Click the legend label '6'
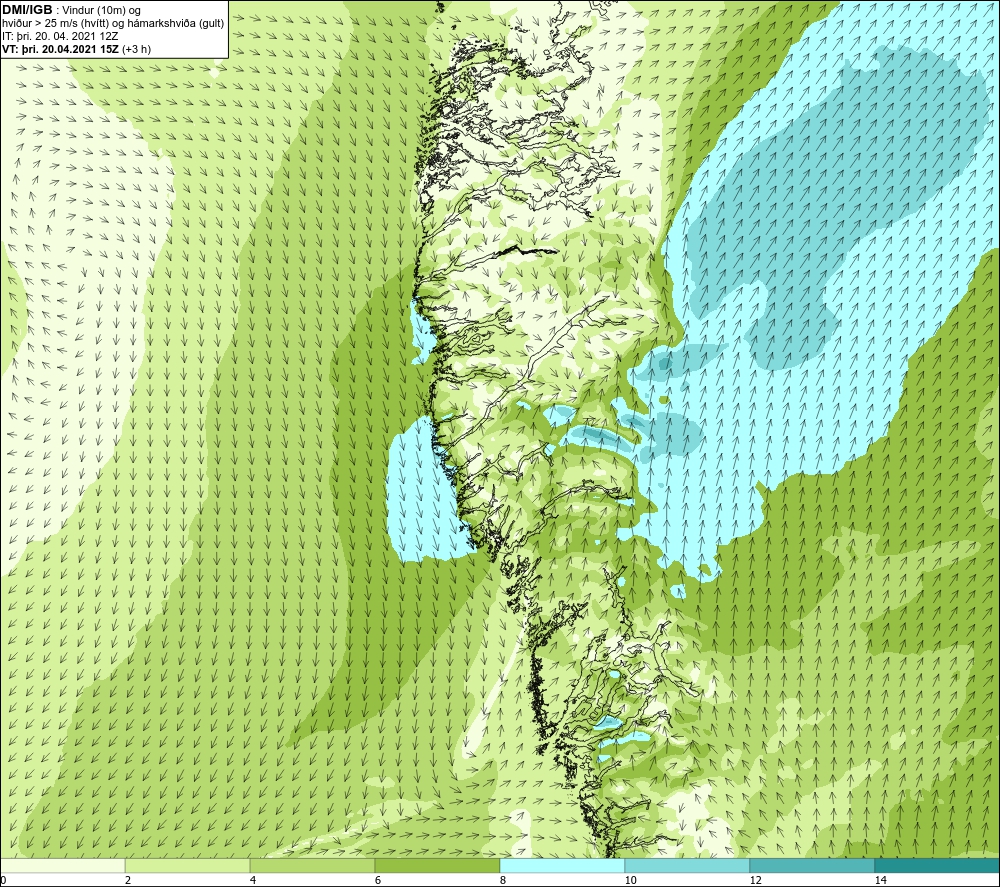This screenshot has width=1000, height=887. point(378,880)
